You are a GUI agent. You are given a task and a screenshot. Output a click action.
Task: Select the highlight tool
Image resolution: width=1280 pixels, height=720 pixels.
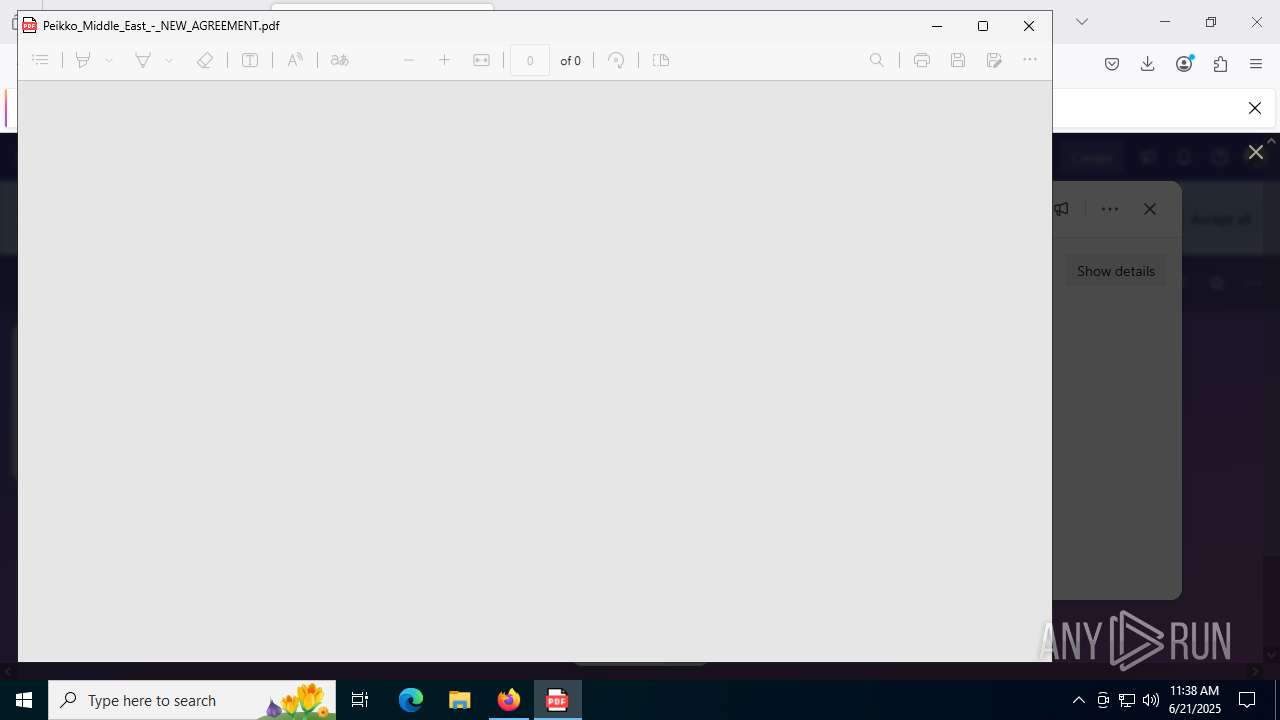pos(84,60)
